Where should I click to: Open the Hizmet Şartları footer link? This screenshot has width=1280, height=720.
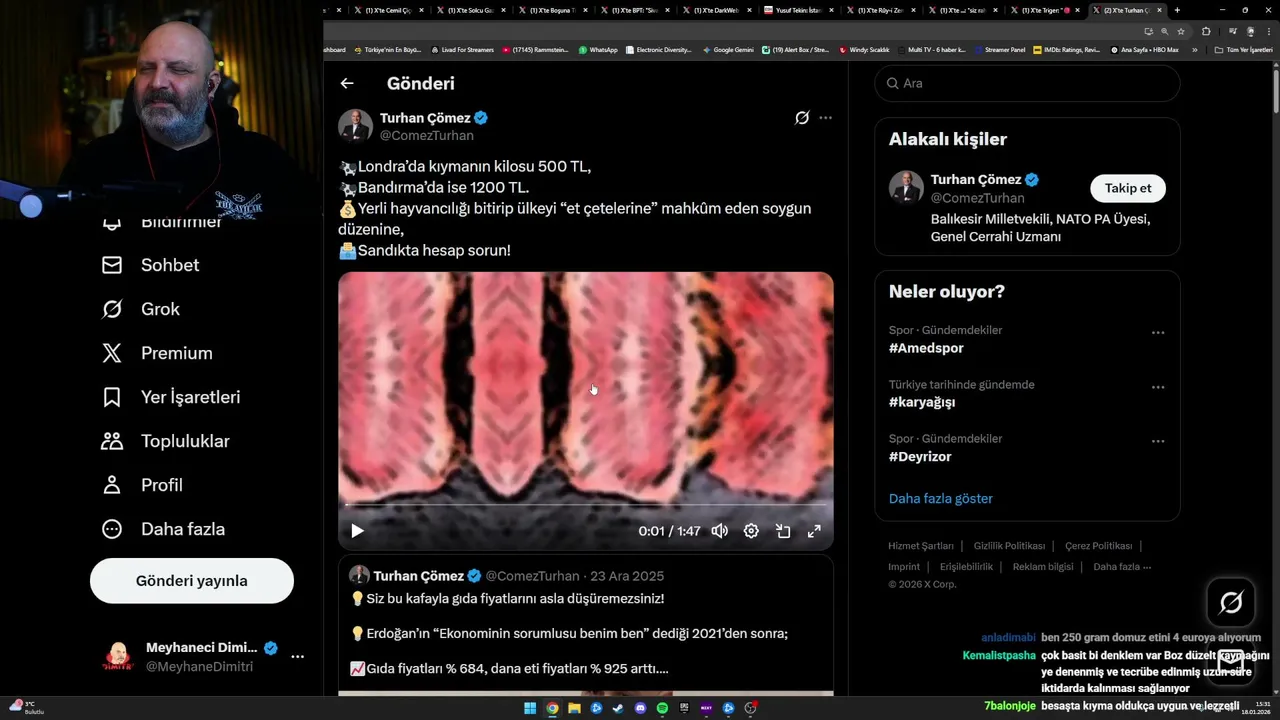(921, 546)
